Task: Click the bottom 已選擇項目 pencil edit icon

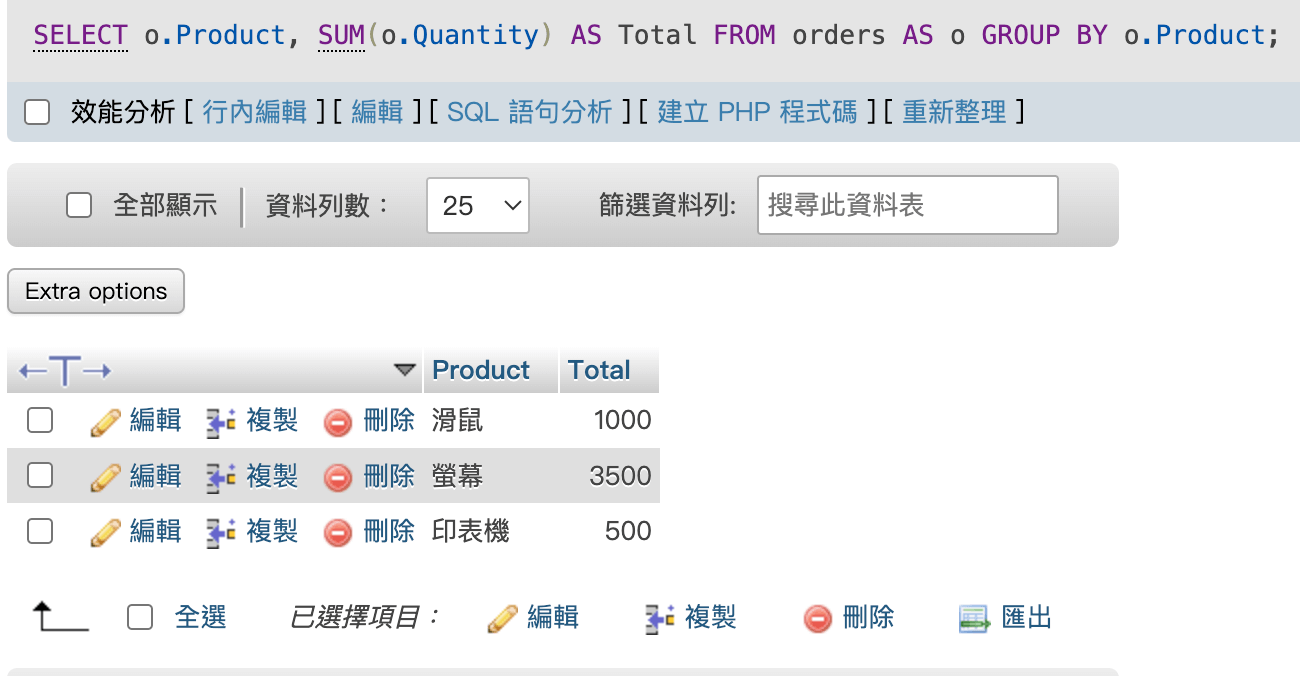Action: point(502,619)
